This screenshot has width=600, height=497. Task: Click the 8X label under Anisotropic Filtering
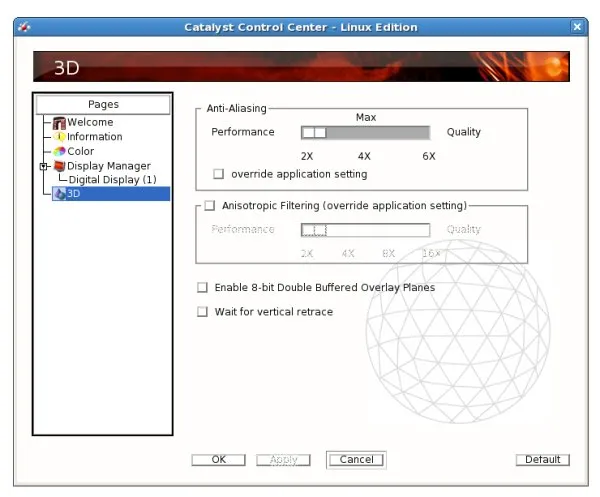click(x=388, y=254)
